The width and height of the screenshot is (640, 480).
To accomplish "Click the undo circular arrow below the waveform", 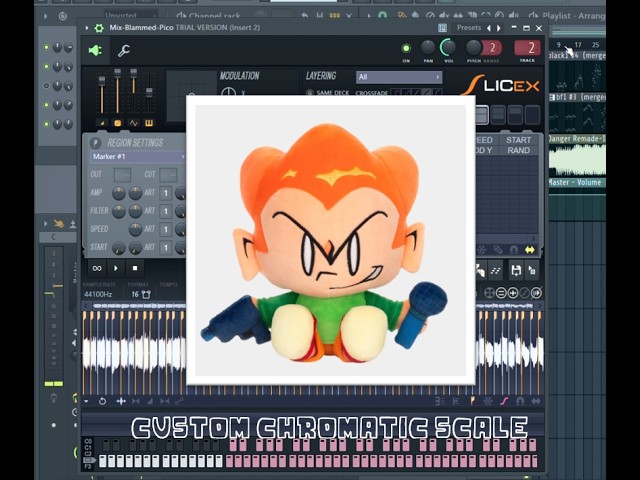I will pos(102,401).
